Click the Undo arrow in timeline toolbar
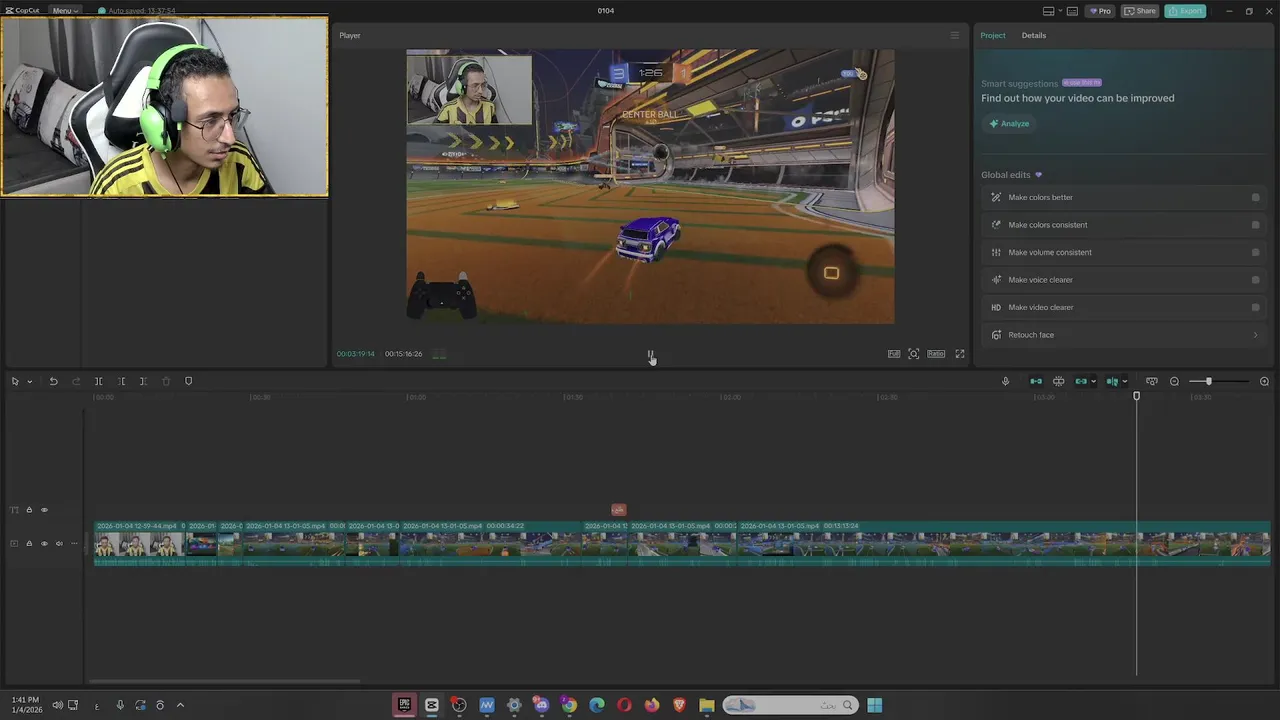The width and height of the screenshot is (1280, 720). 53,381
